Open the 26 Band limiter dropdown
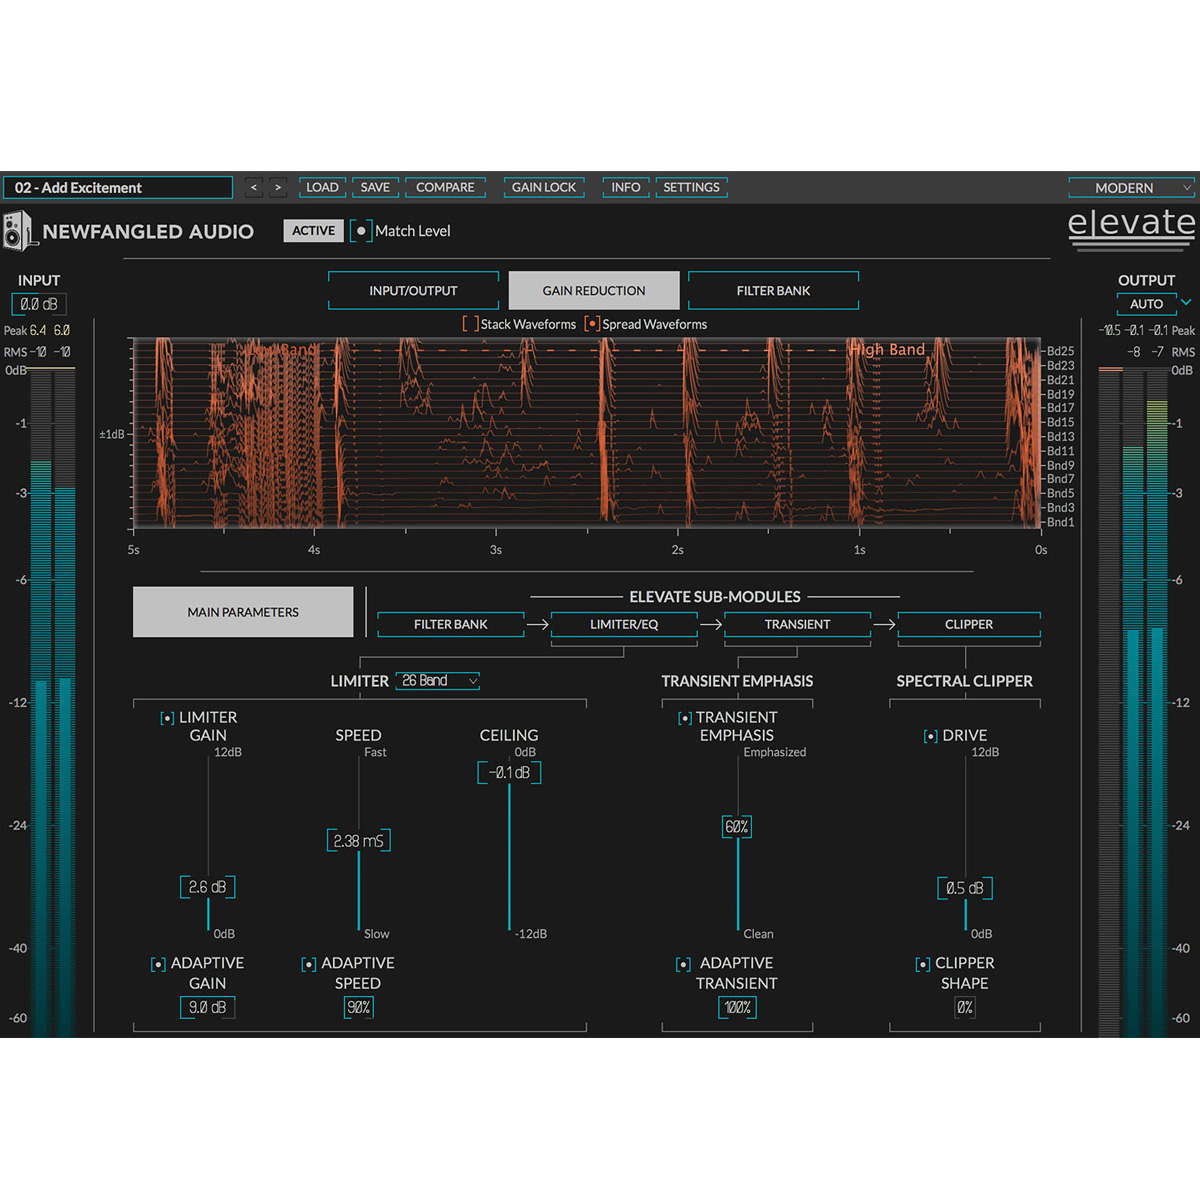Viewport: 1200px width, 1200px height. [438, 681]
